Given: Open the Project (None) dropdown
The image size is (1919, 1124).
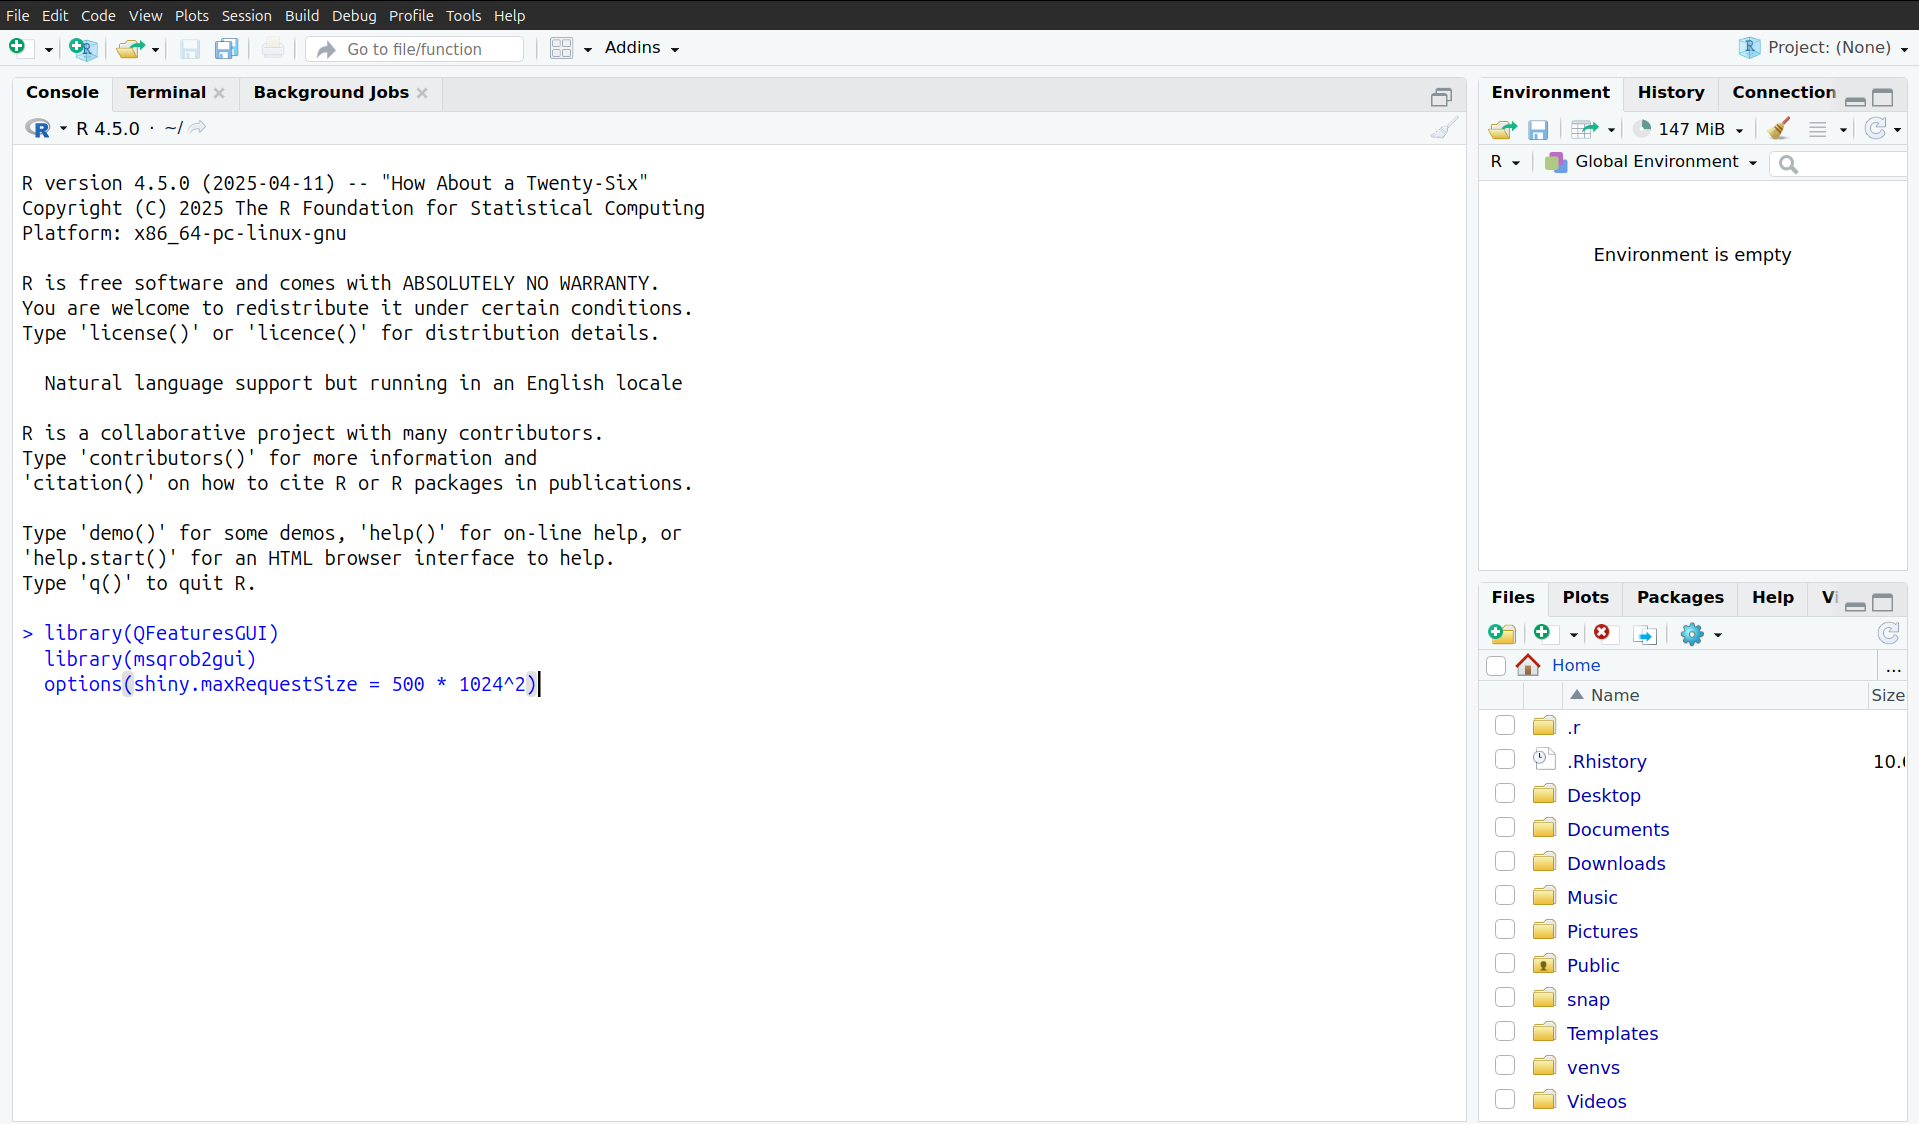Looking at the screenshot, I should pyautogui.click(x=1826, y=48).
